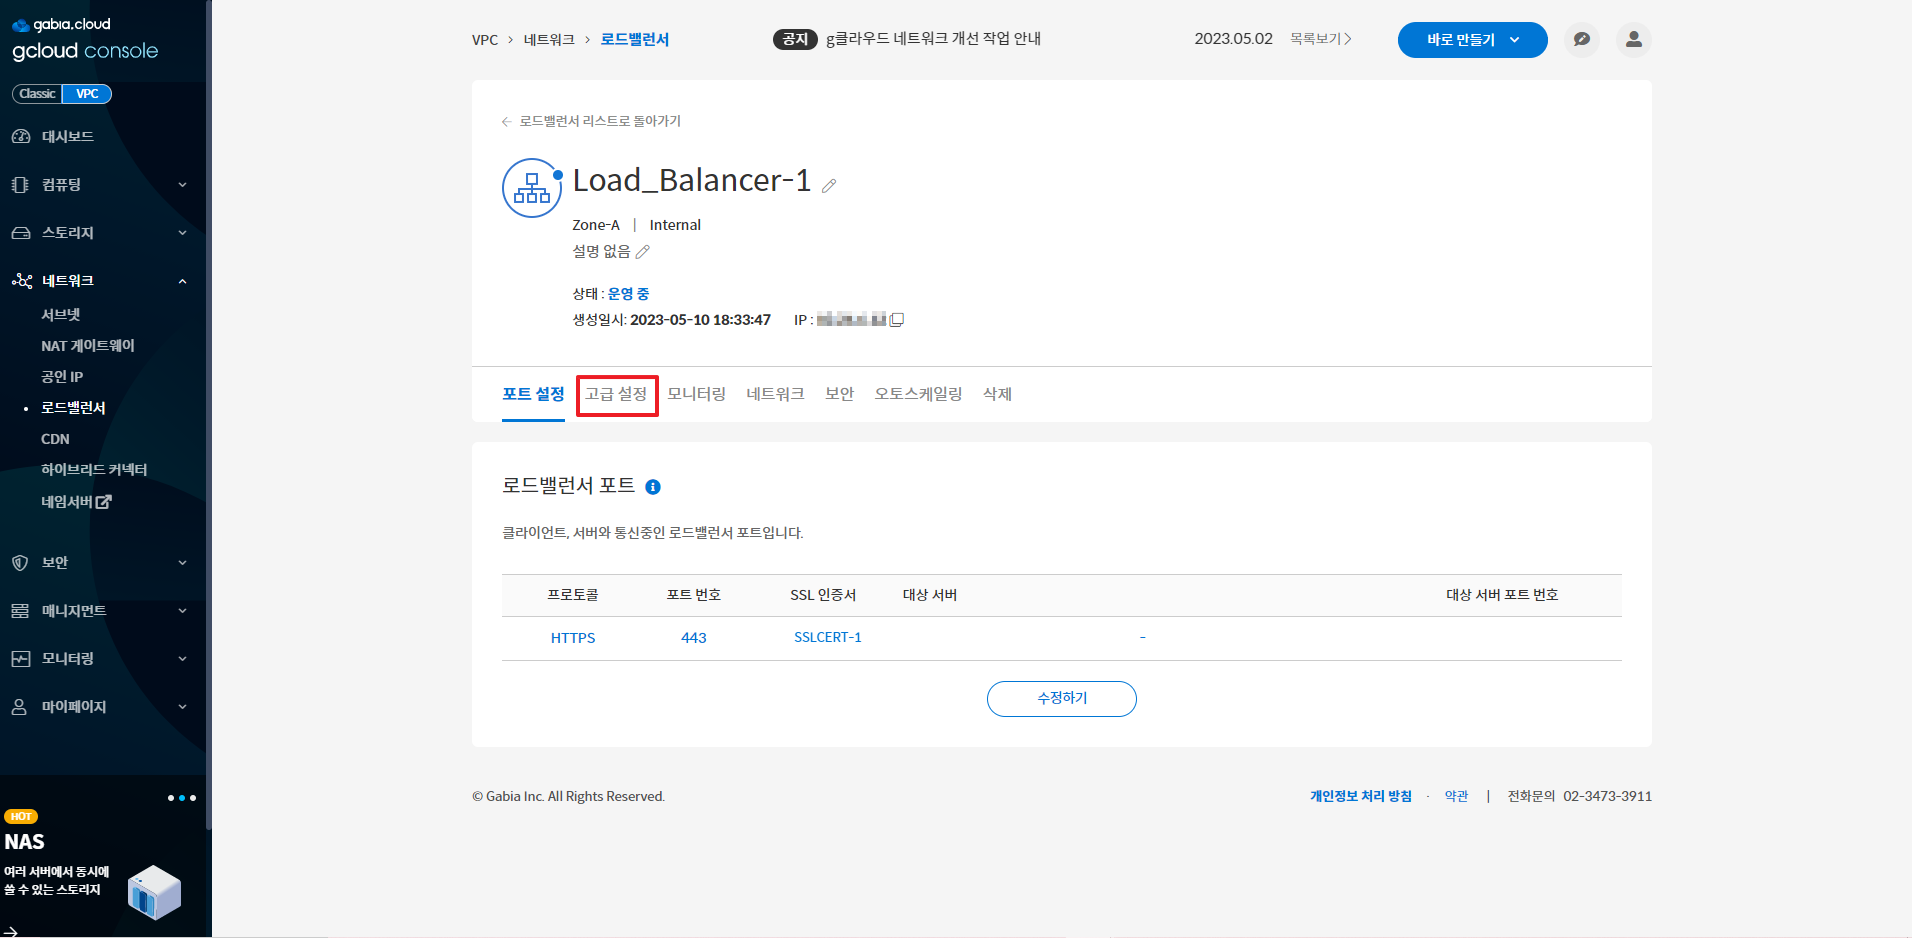Click the chat support icon
1912x938 pixels.
click(1581, 40)
